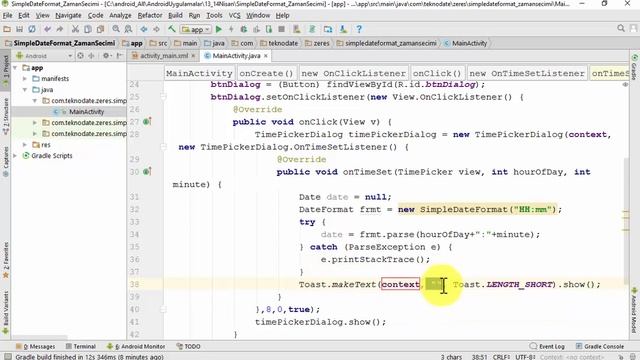640x360 pixels.
Task: Start debugging with the bug icon
Action: pos(244,29)
